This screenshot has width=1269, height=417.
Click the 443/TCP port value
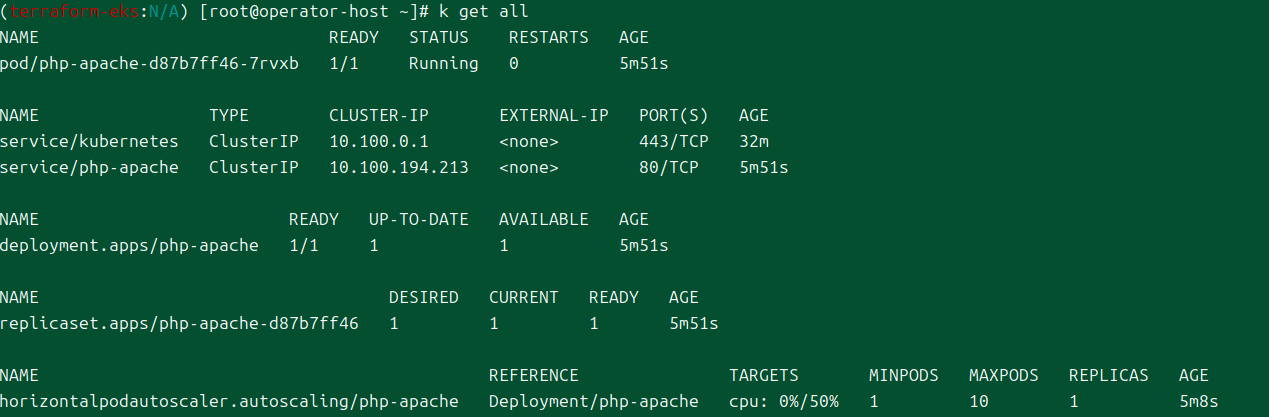pos(674,142)
